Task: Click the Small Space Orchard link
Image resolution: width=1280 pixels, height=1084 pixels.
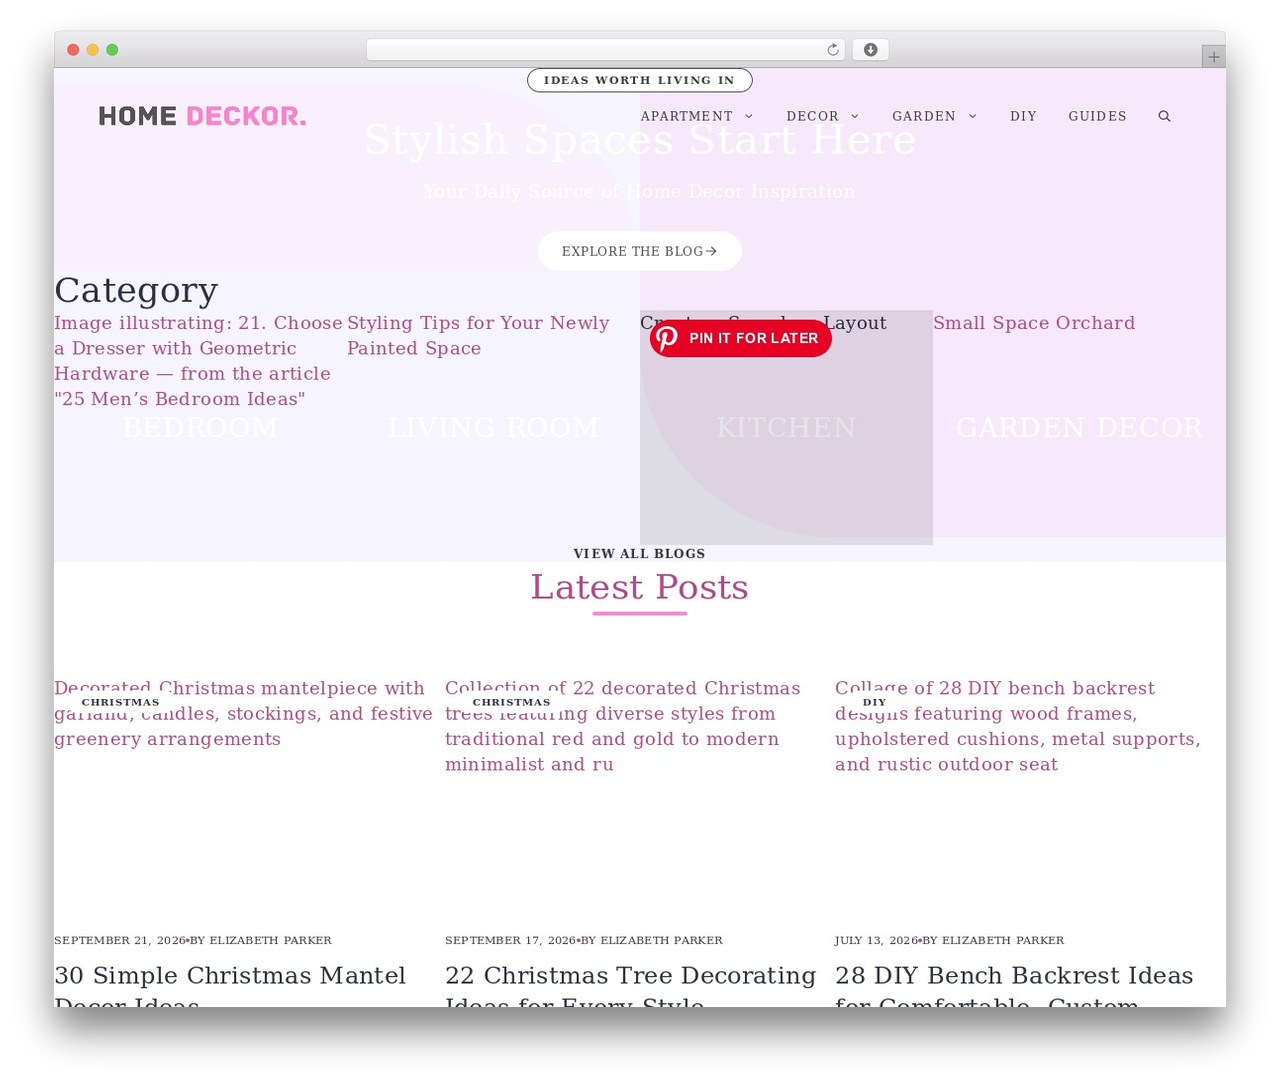Action: coord(1034,323)
